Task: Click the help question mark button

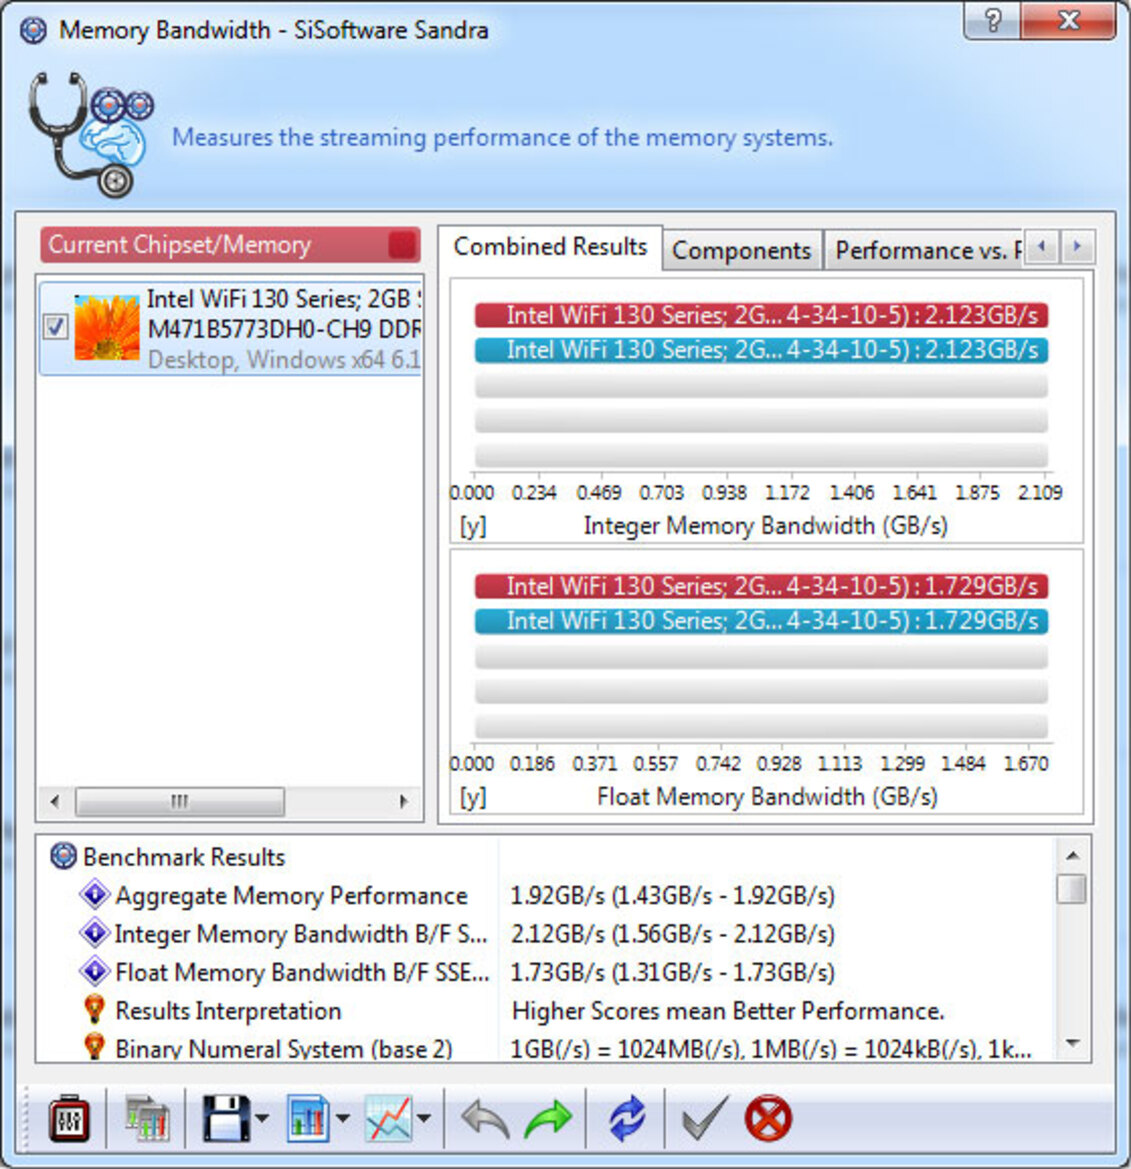Action: tap(993, 21)
